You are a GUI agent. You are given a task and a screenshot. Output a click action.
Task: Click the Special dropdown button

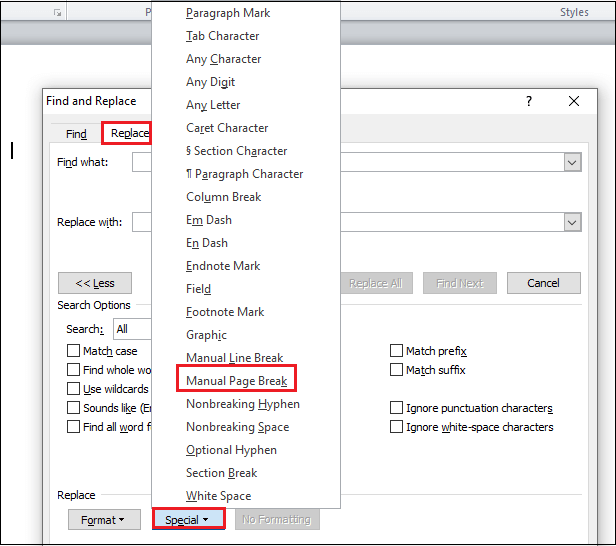click(189, 520)
